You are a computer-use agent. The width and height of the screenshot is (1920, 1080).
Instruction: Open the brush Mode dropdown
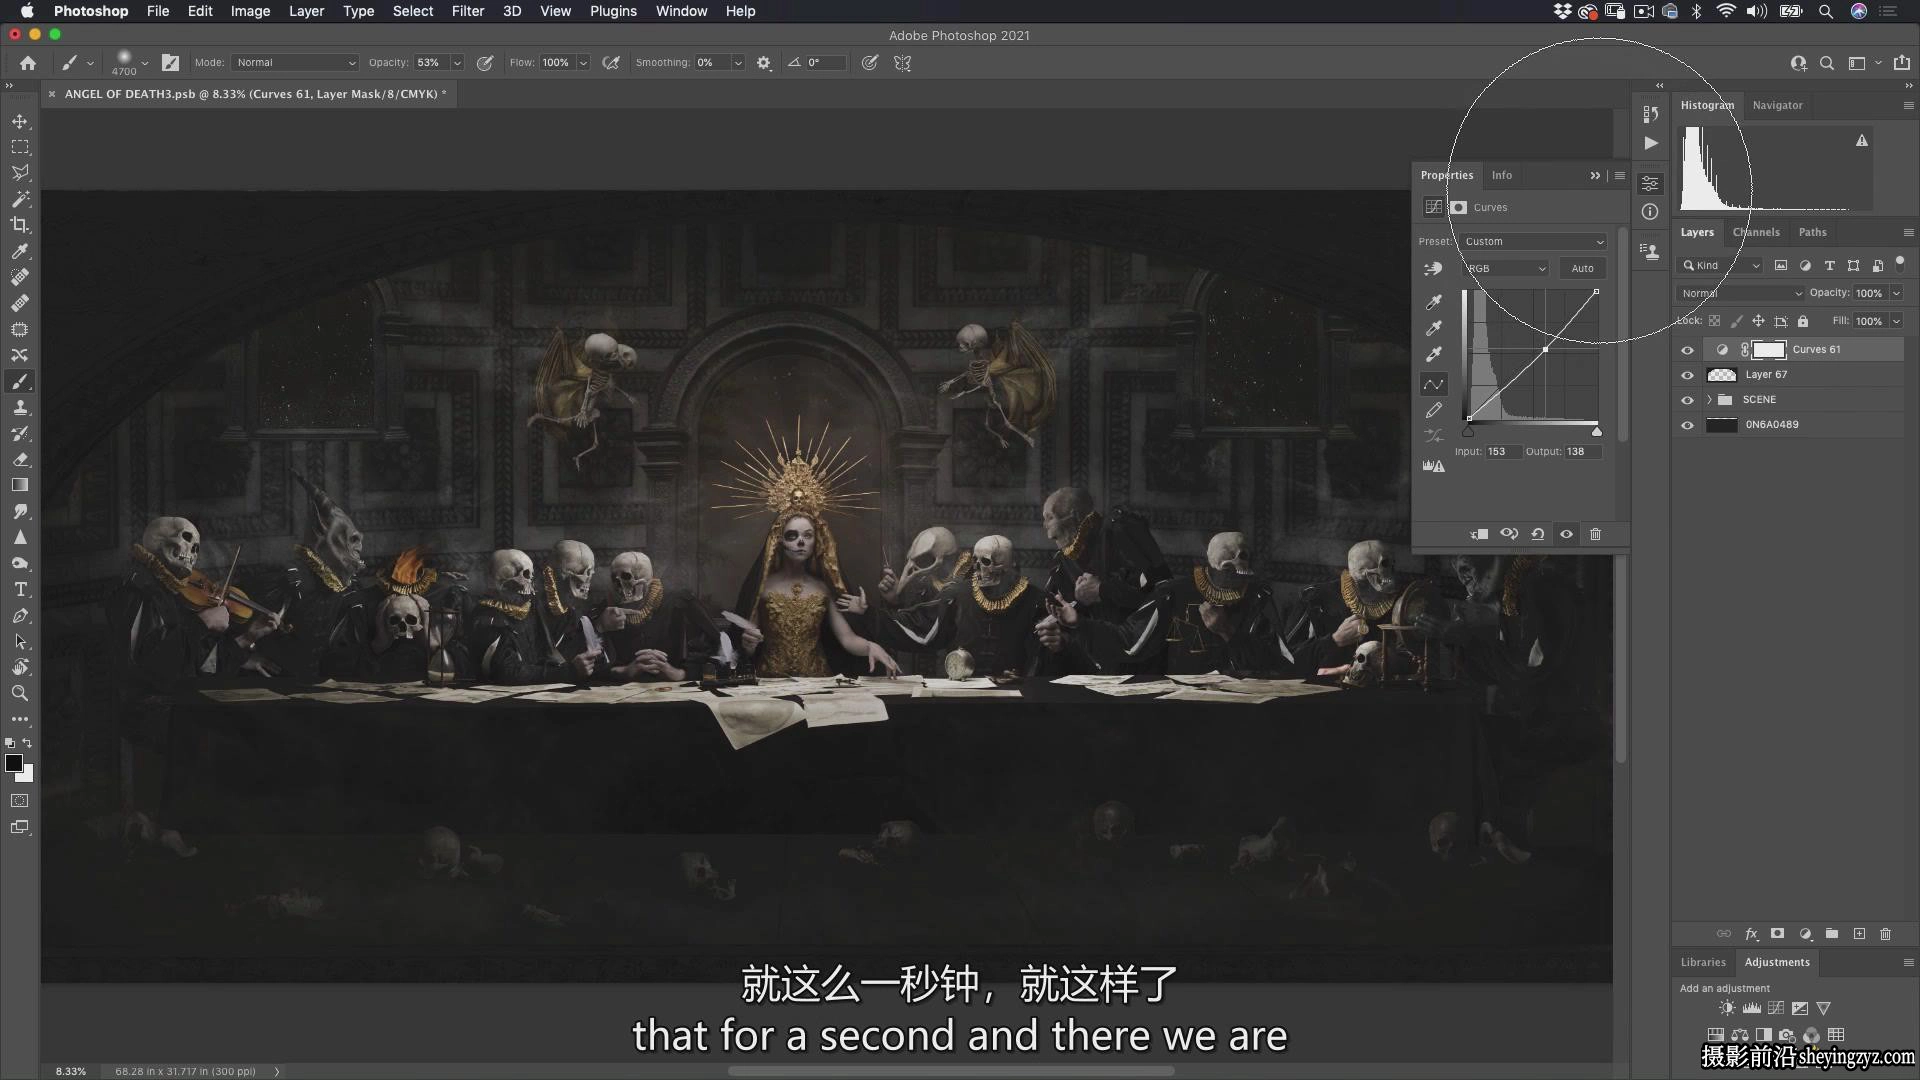click(x=295, y=63)
